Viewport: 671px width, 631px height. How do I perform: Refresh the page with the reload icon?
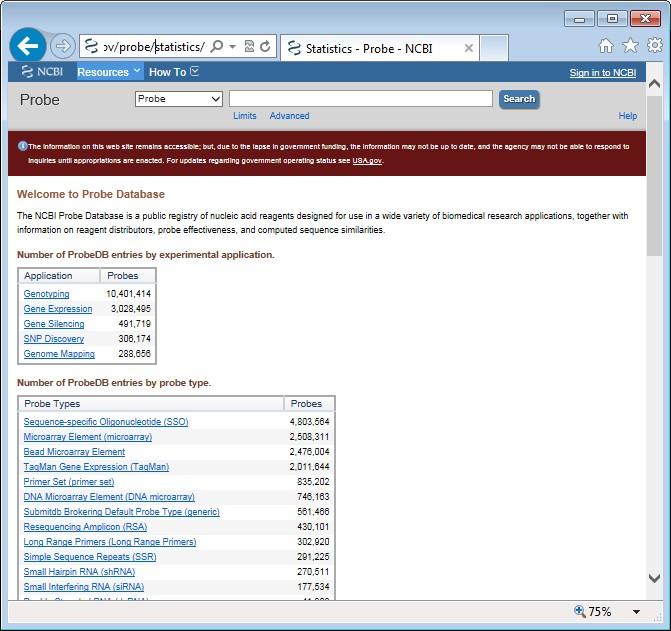pyautogui.click(x=265, y=46)
